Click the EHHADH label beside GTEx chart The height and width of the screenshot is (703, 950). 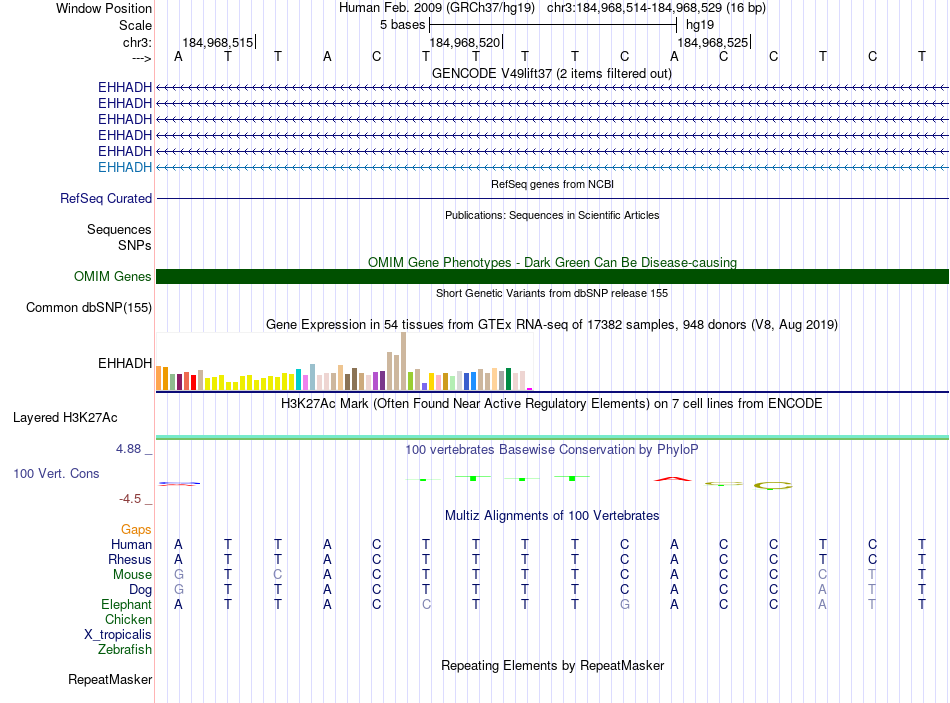coord(125,363)
